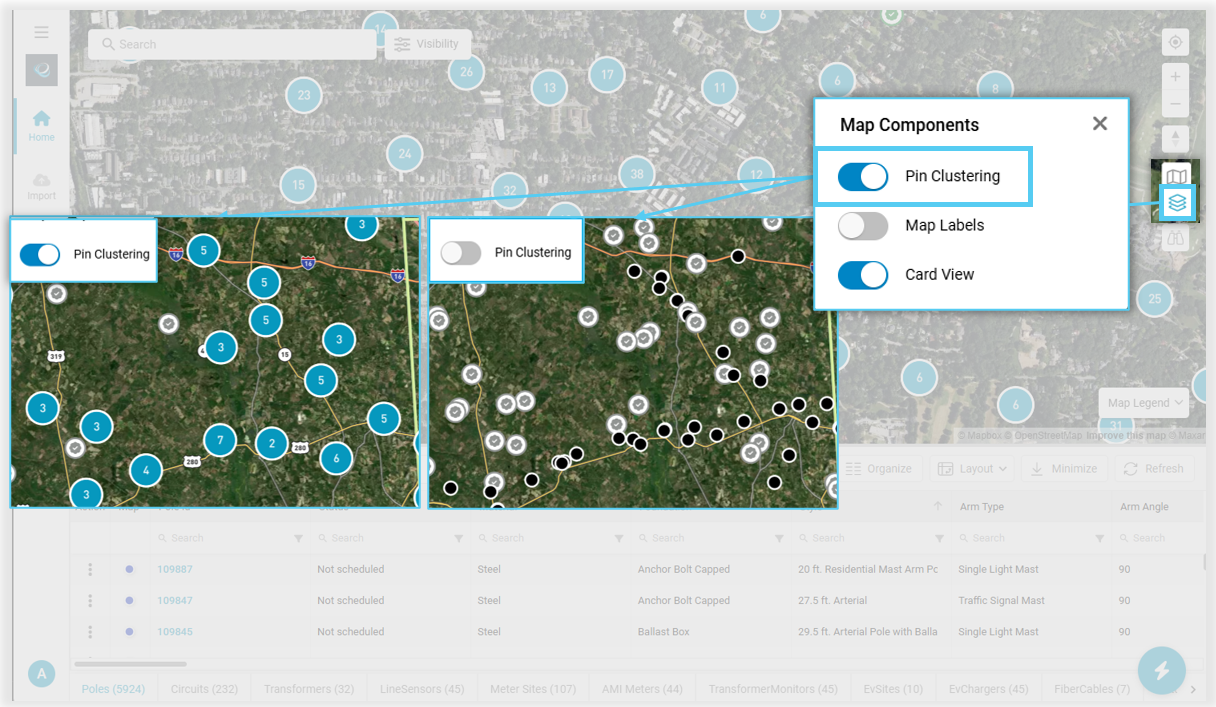The width and height of the screenshot is (1216, 707).
Task: Open pole link 109845
Action: click(x=175, y=631)
